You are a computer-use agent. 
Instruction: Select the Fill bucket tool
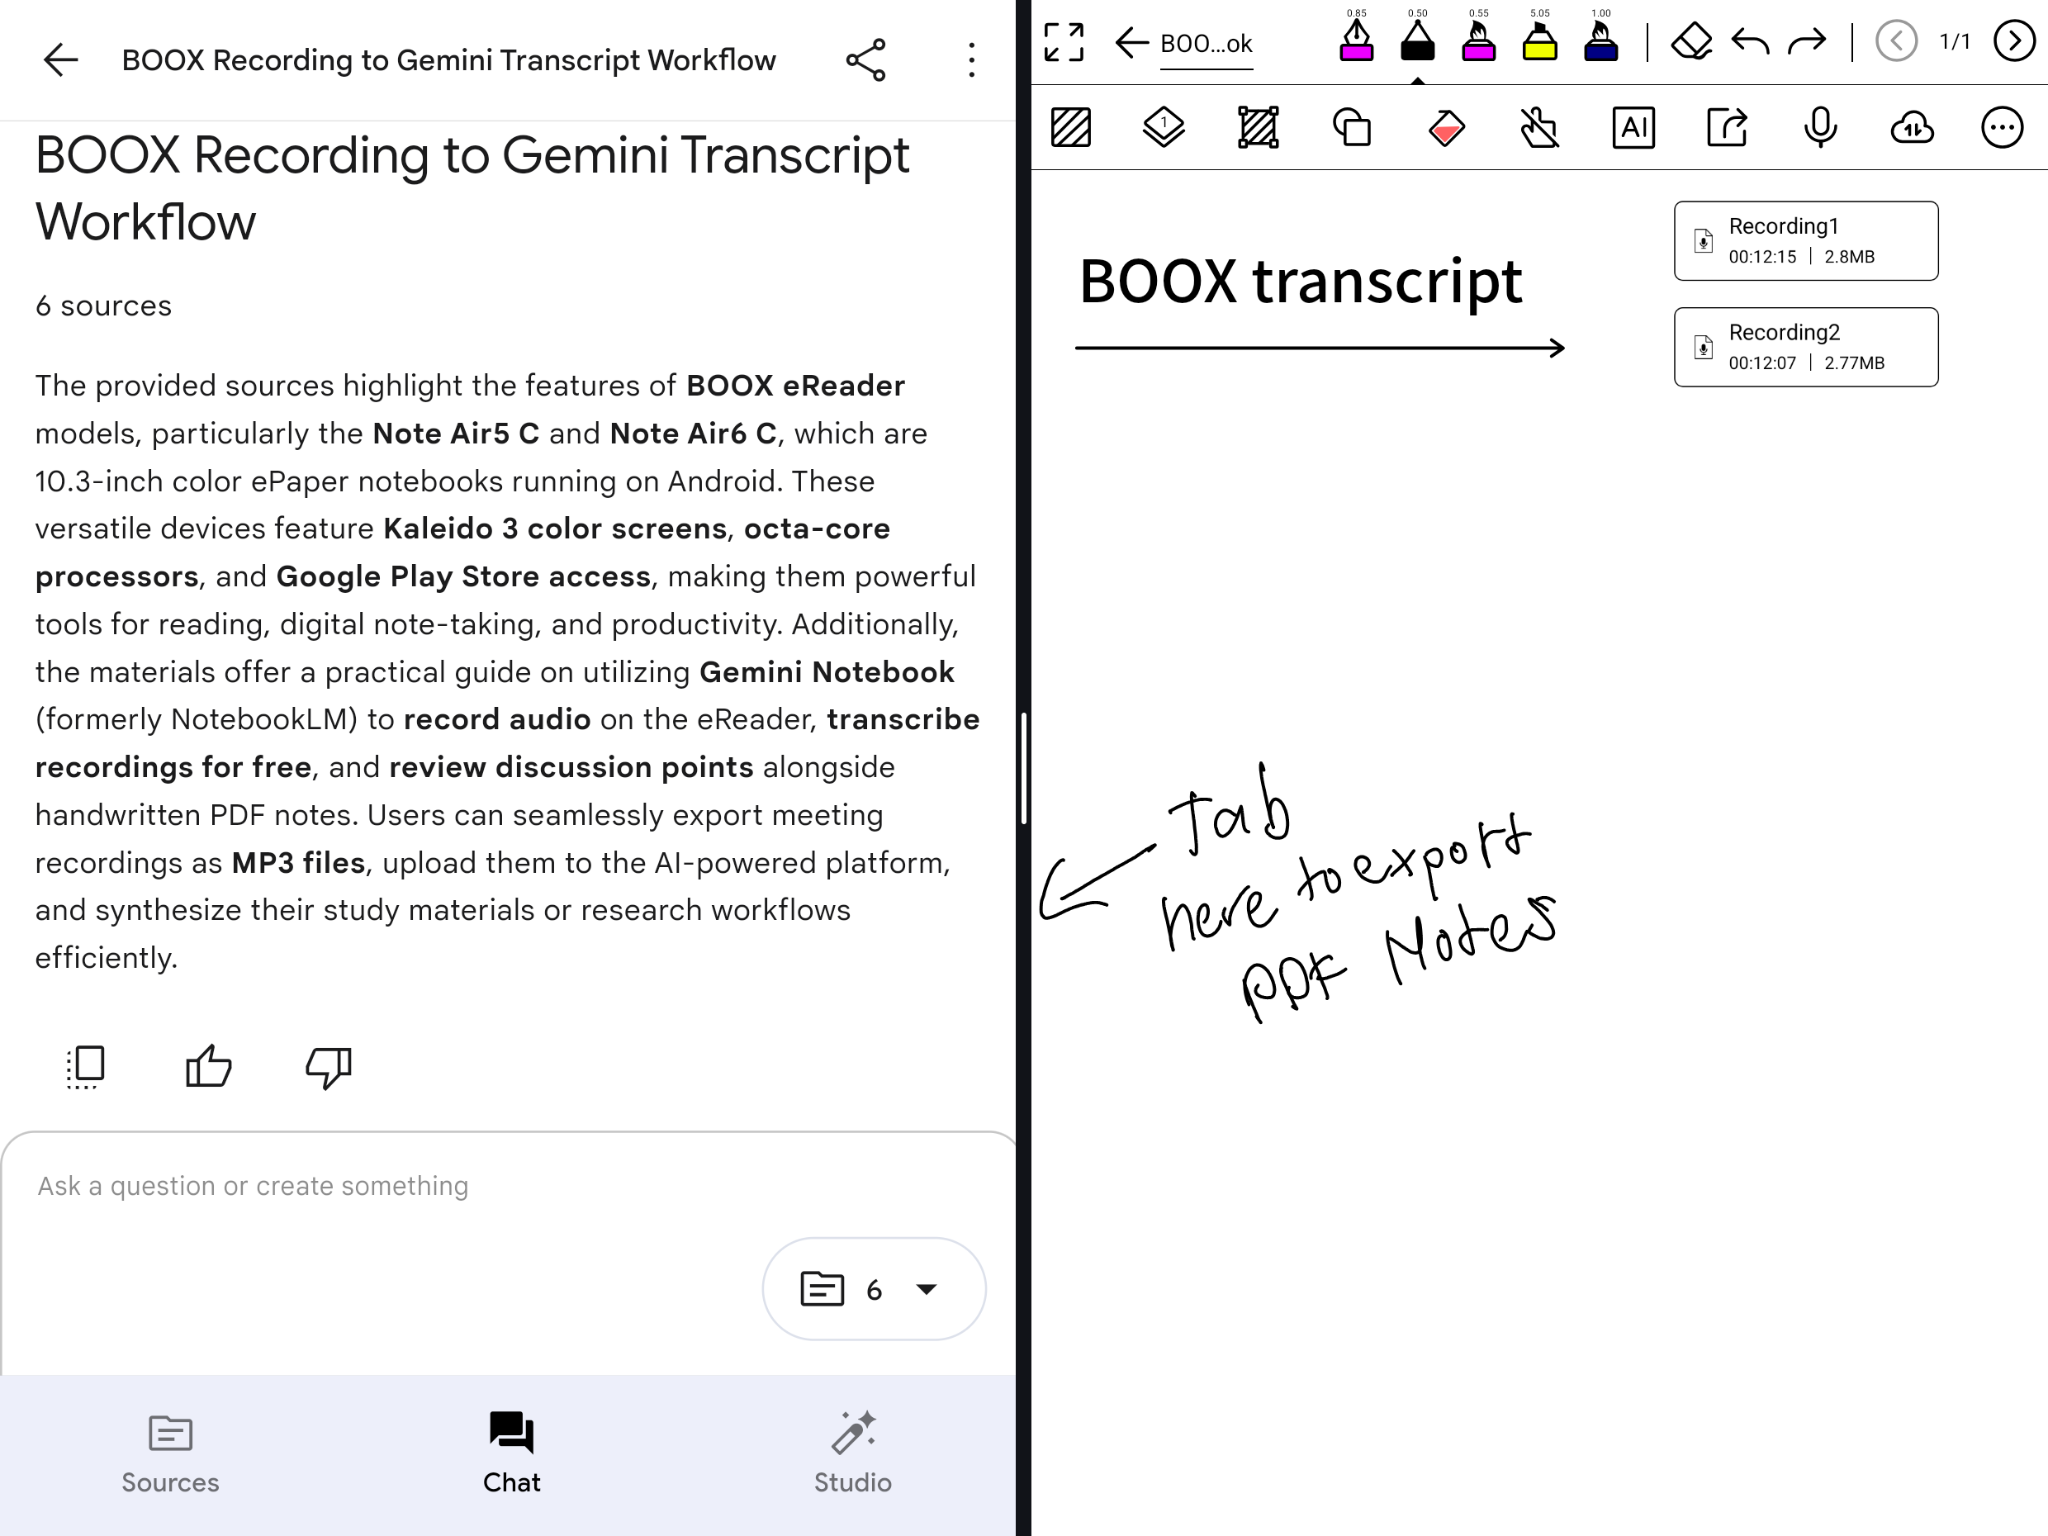click(1446, 128)
